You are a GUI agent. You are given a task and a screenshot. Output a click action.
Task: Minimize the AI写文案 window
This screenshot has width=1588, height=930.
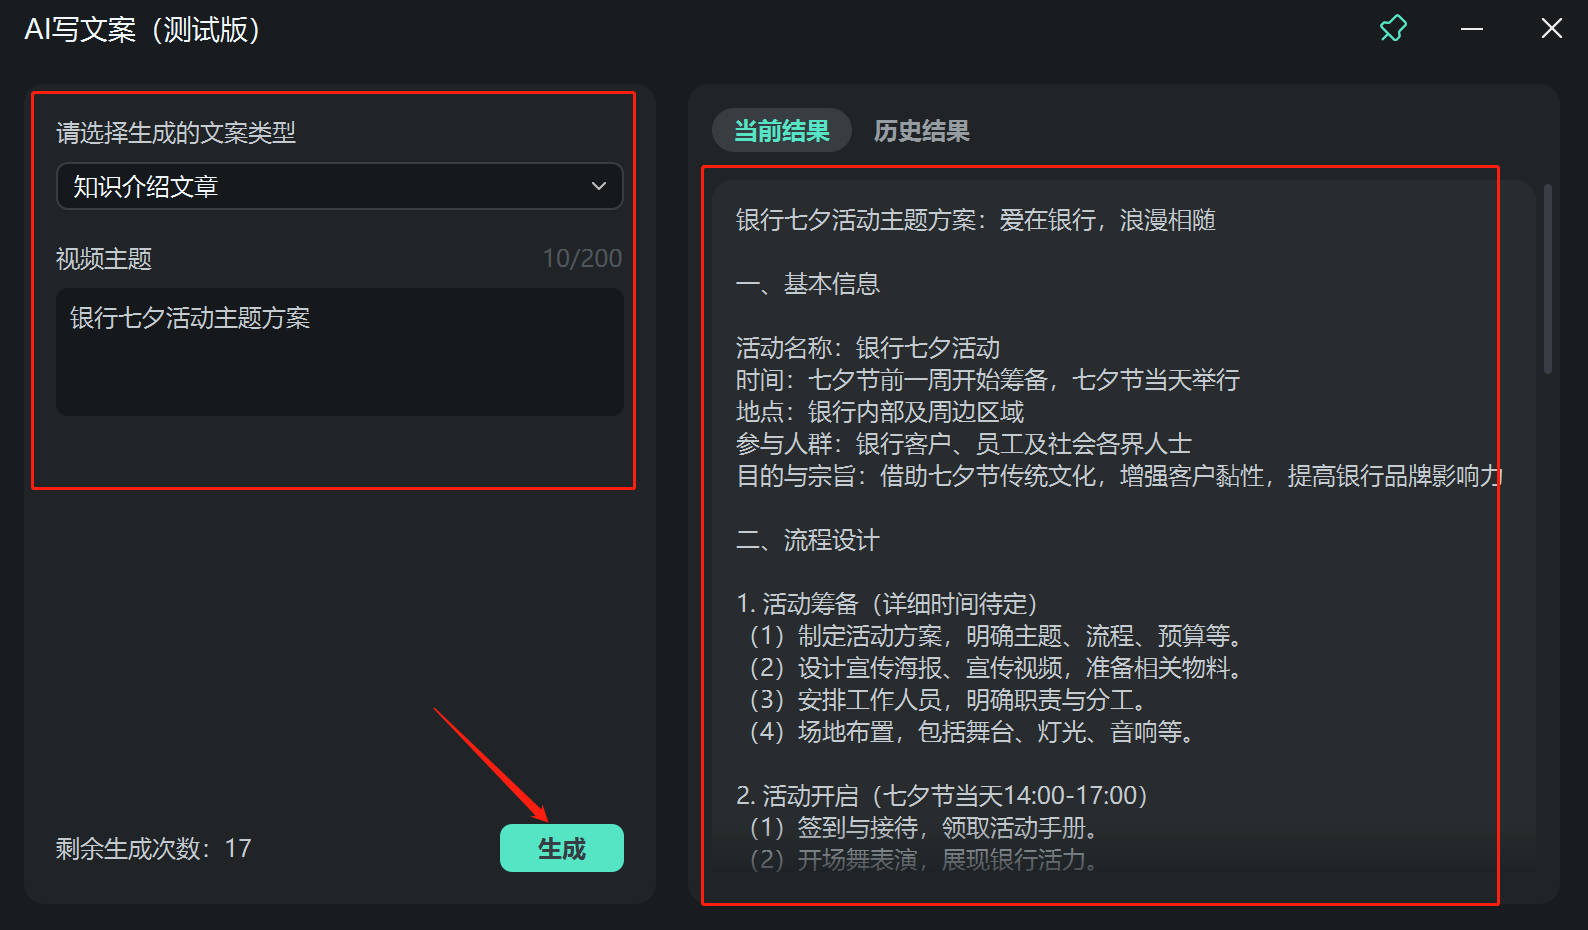point(1472,29)
